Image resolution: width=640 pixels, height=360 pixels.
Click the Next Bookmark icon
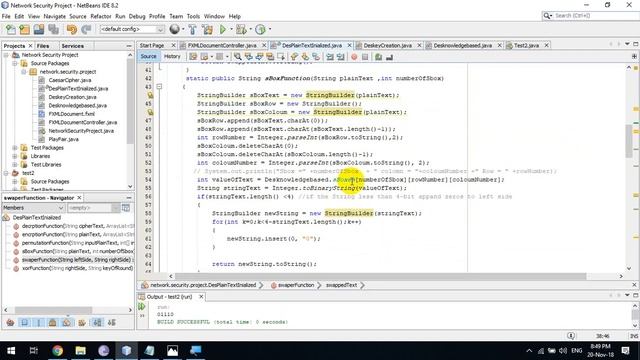305,57
